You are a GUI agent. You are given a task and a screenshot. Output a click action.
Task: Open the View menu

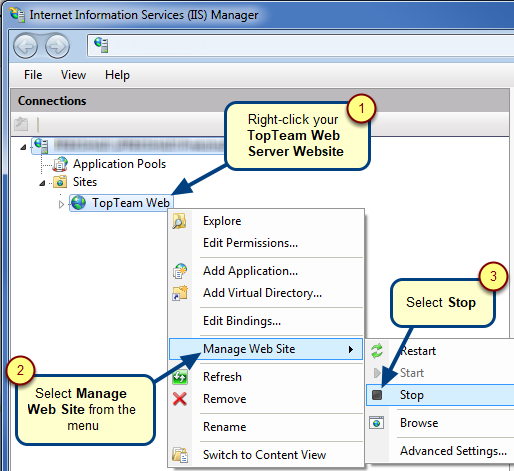[x=73, y=75]
